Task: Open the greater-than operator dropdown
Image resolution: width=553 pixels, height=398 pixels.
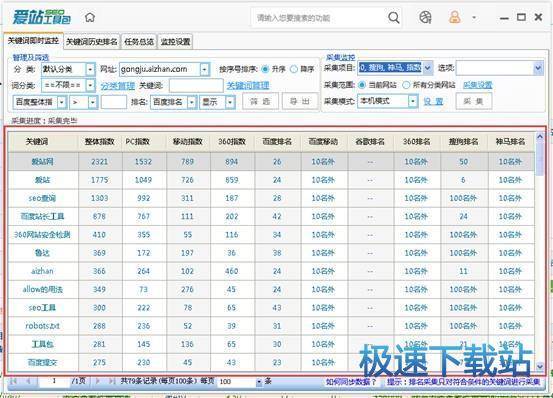Action: point(92,102)
